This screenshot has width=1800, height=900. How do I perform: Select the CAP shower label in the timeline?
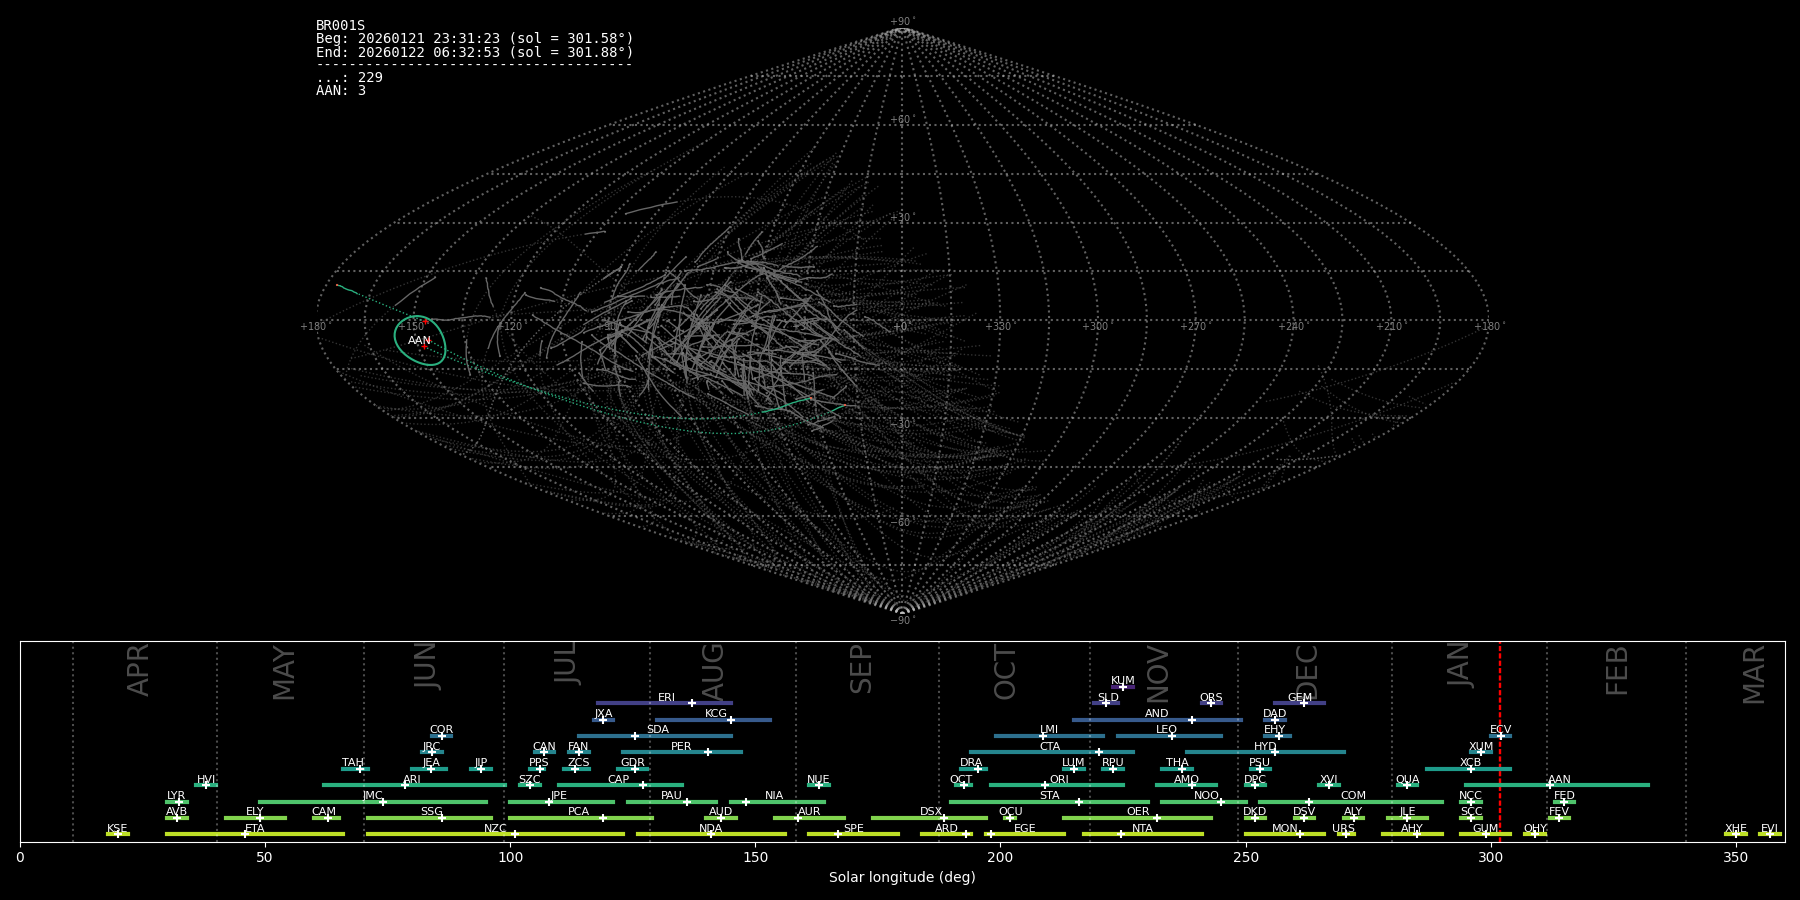[619, 780]
